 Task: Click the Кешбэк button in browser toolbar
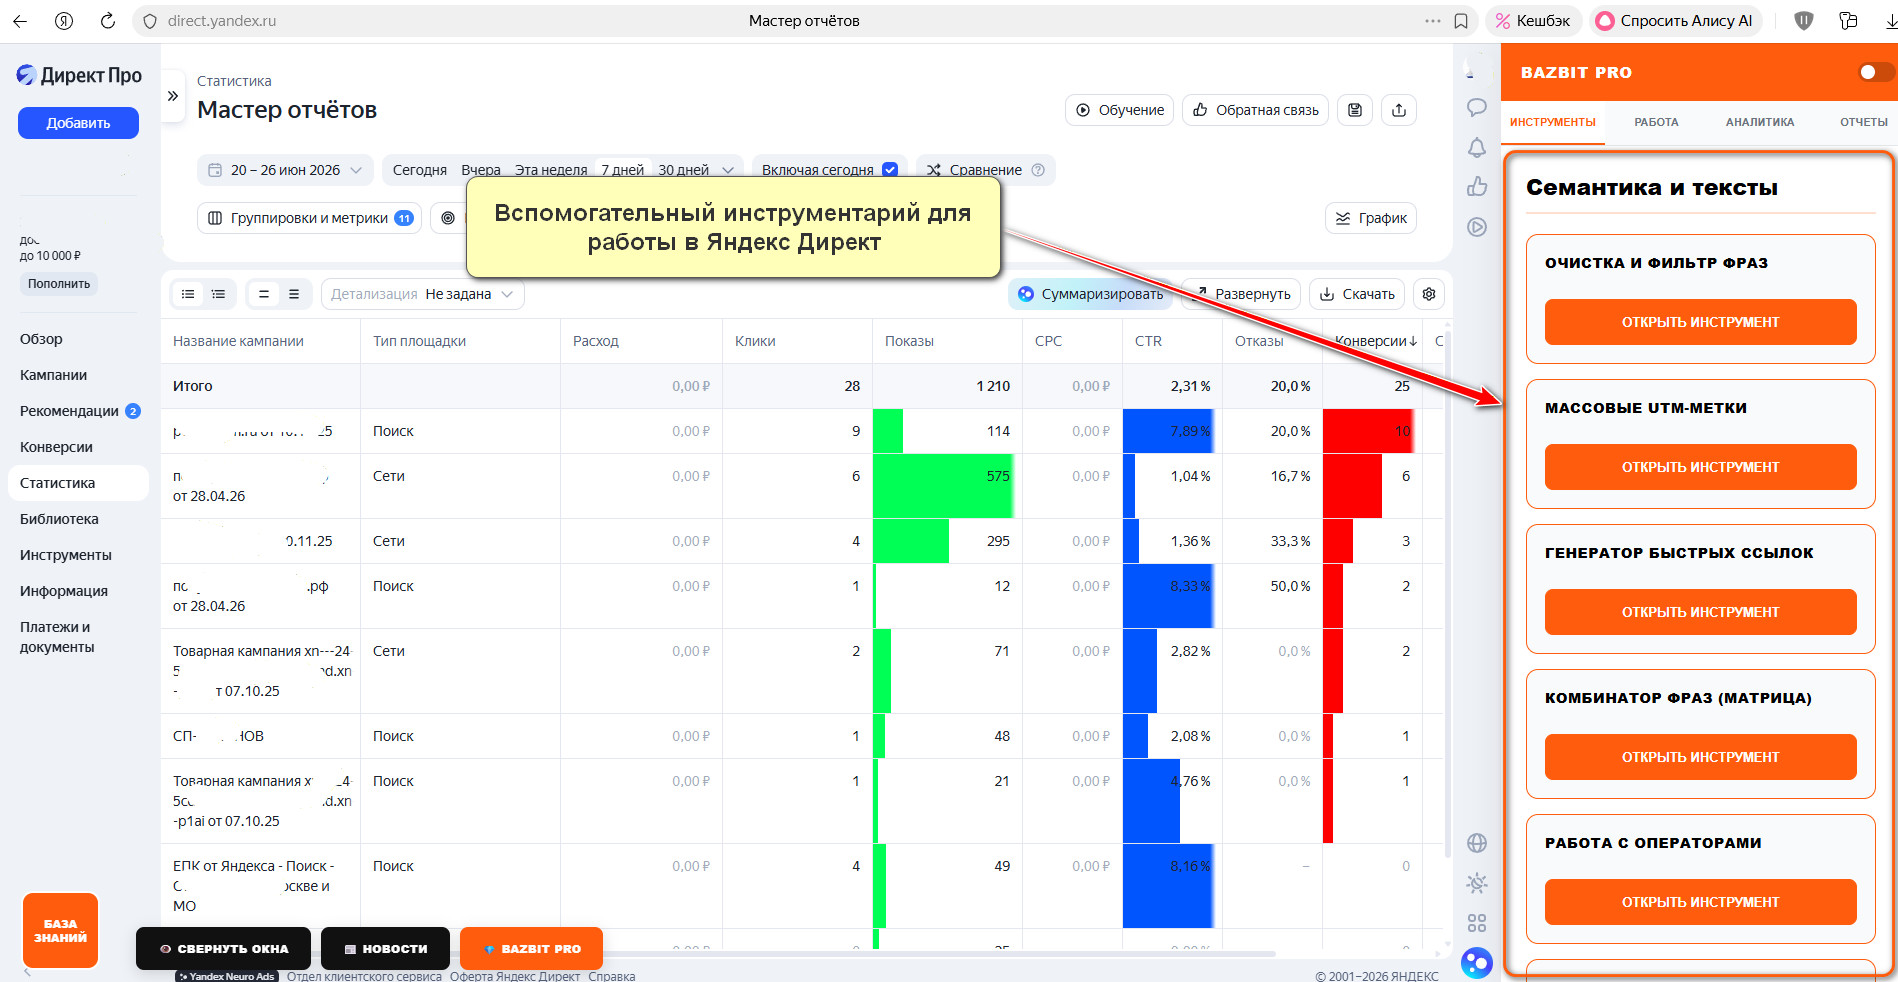pos(1533,21)
